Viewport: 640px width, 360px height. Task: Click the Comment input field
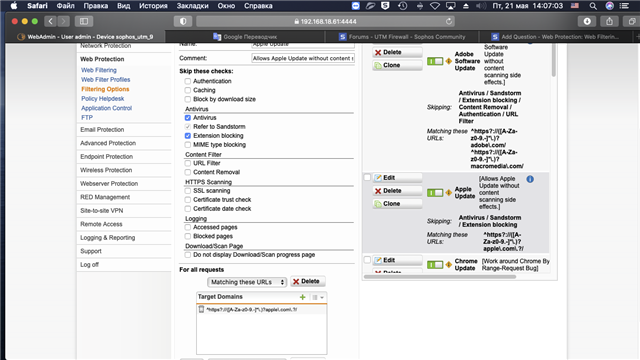[303, 58]
